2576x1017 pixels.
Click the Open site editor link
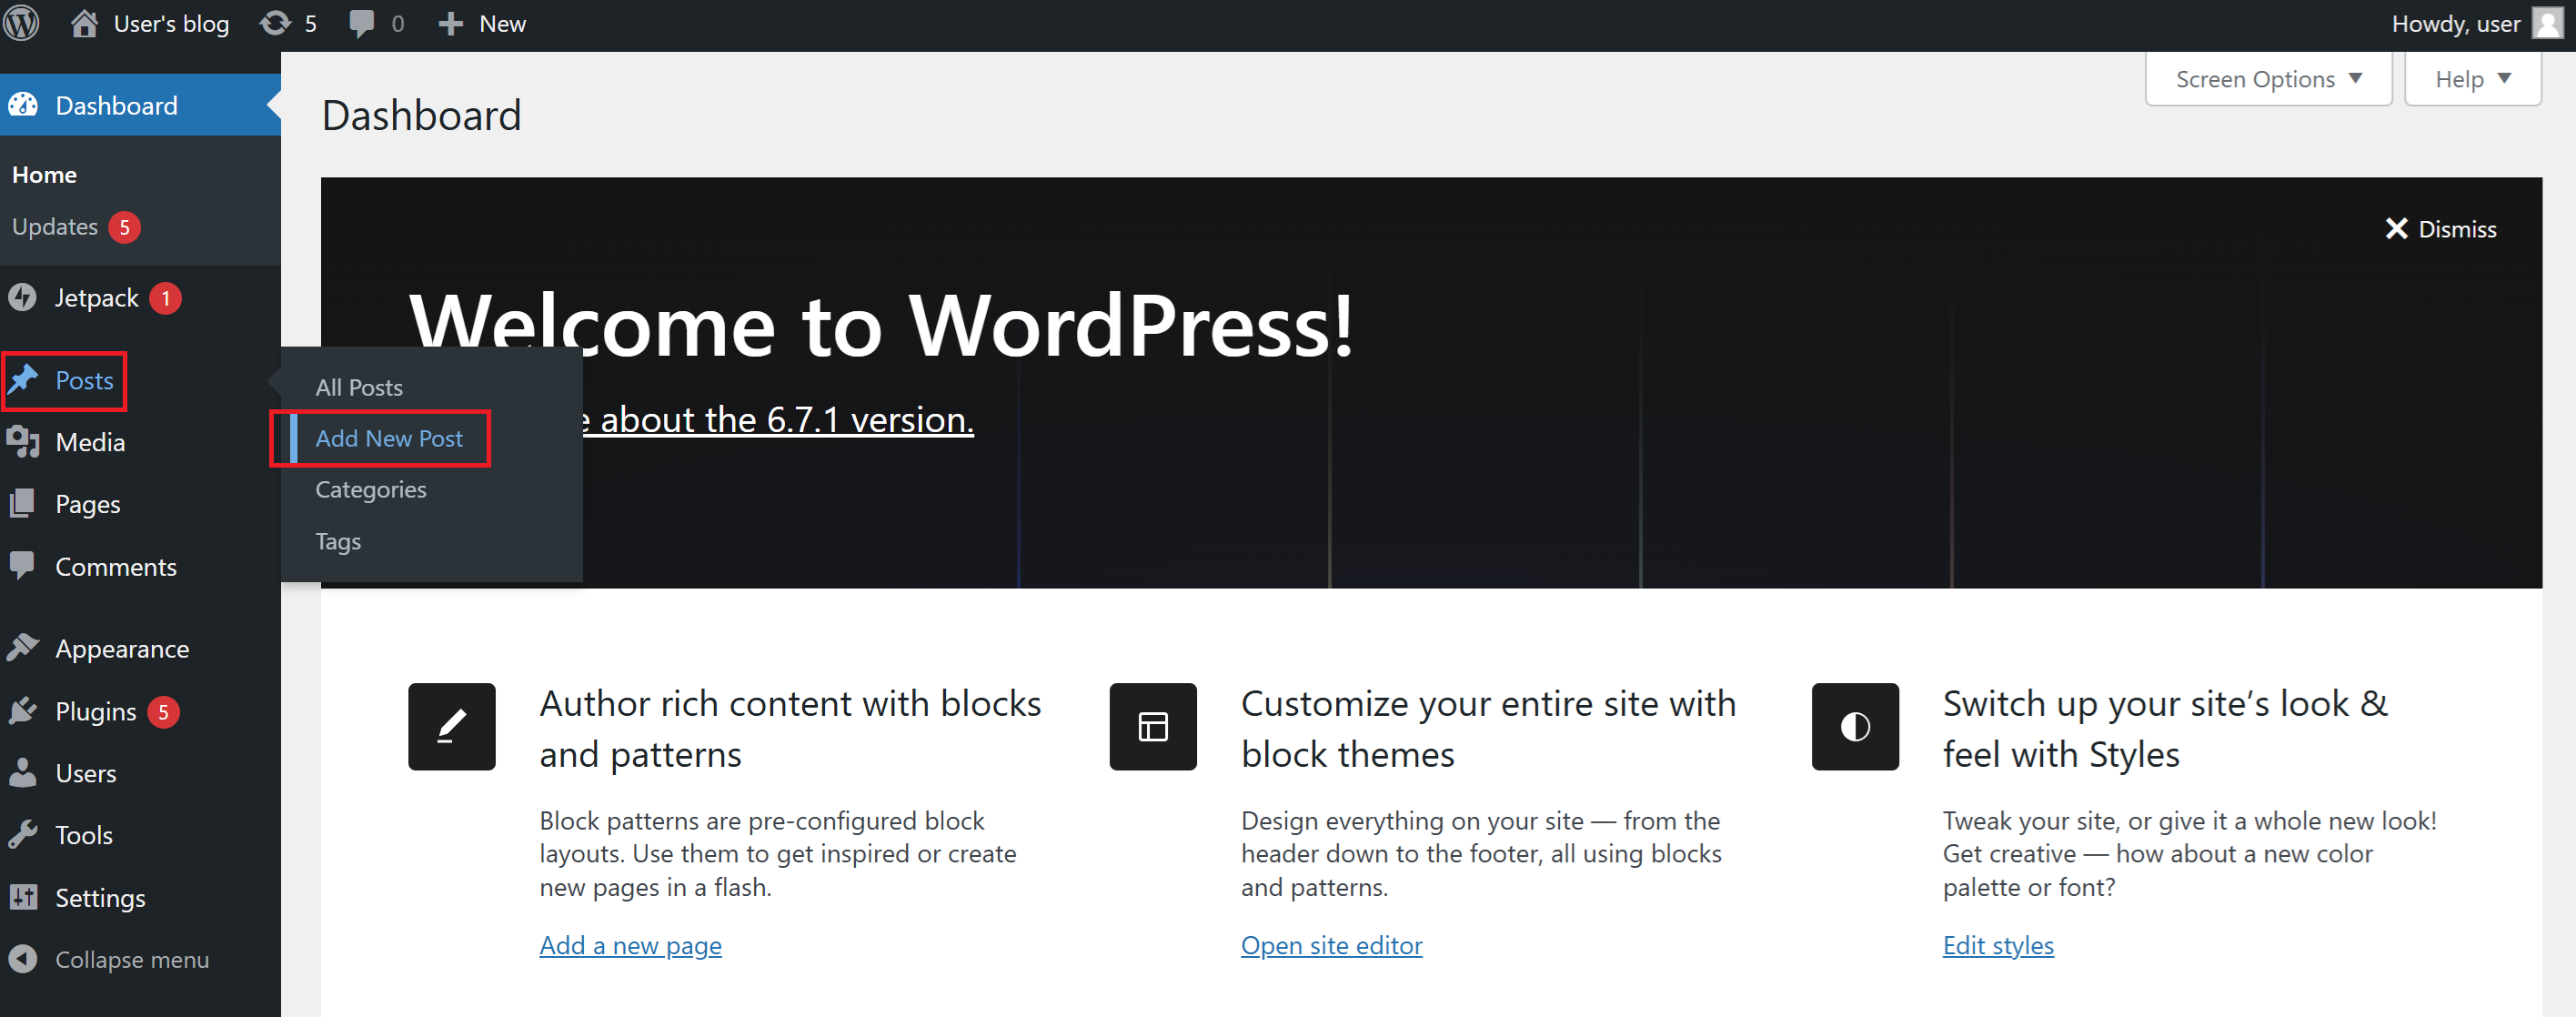pyautogui.click(x=1331, y=945)
